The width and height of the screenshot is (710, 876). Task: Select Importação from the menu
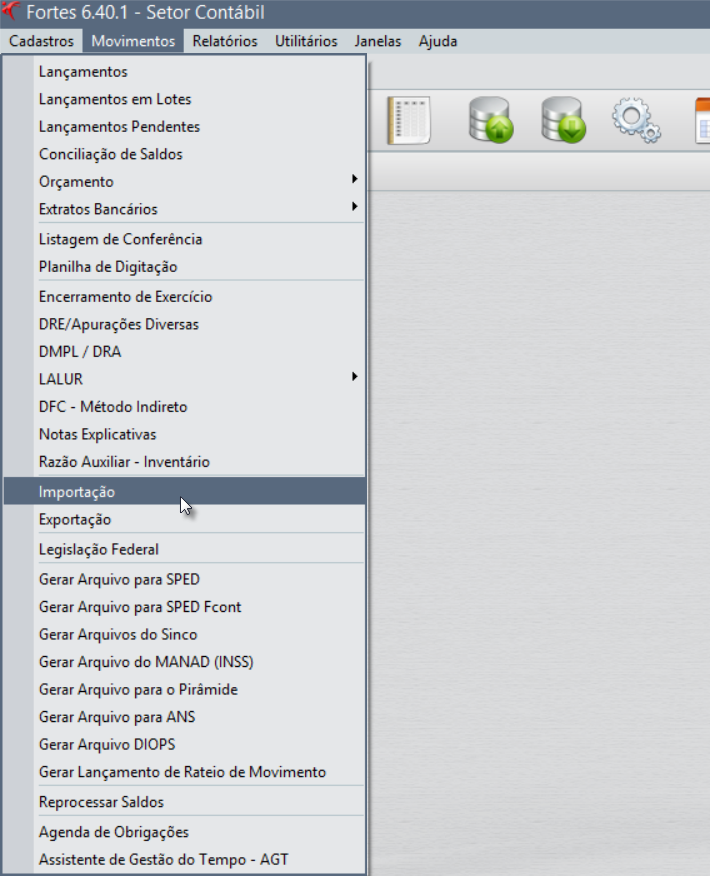point(77,492)
